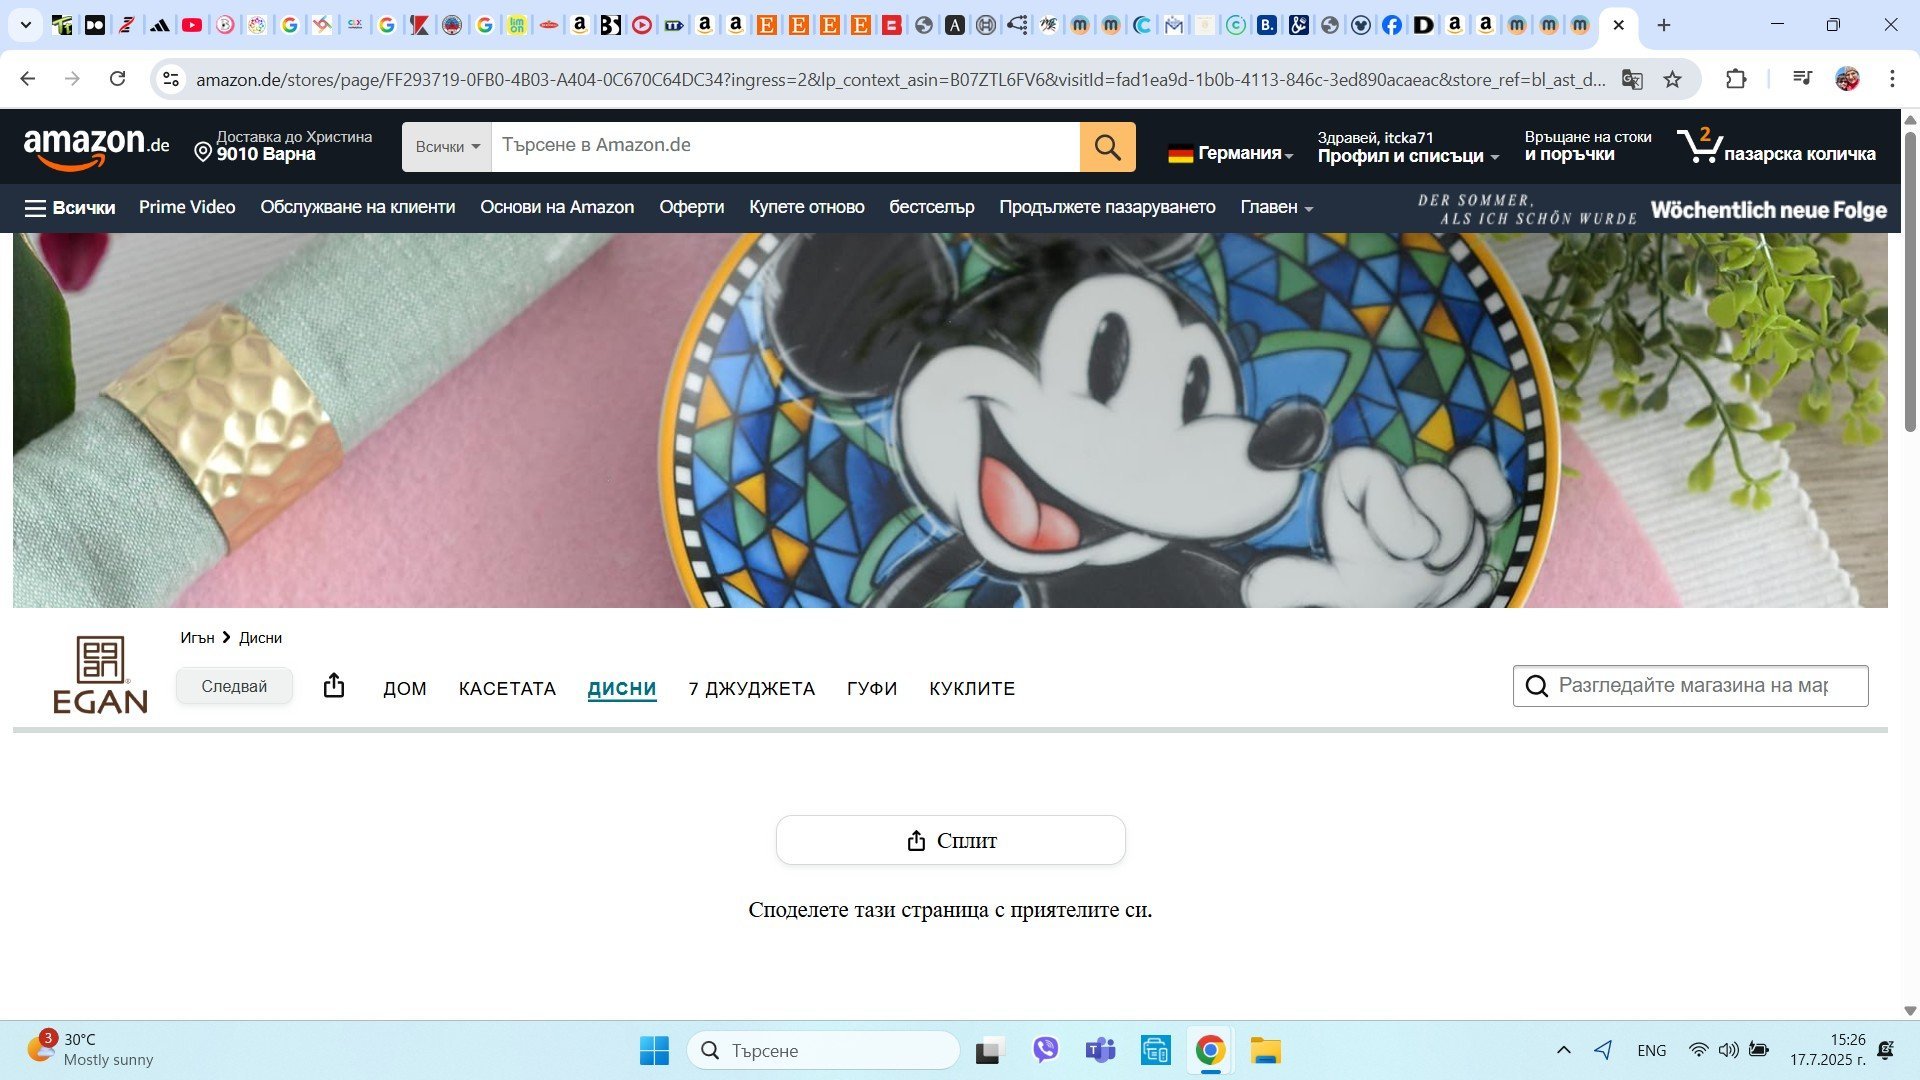1920x1080 pixels.
Task: Click the Оферти navigation link
Action: [691, 207]
